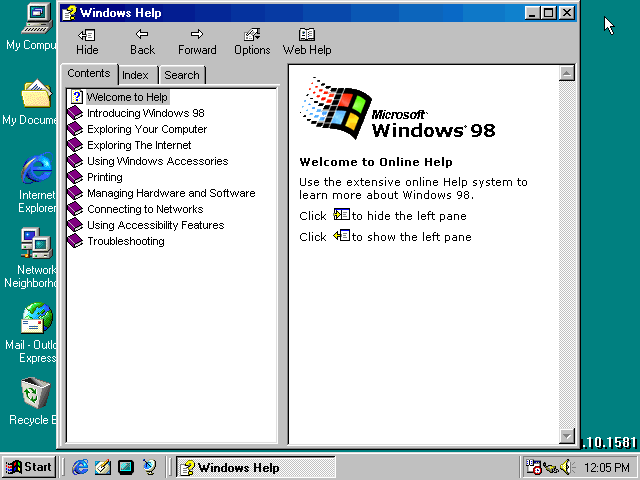The width and height of the screenshot is (640, 480).
Task: Click the 12:05 PM clock
Action: 606,467
